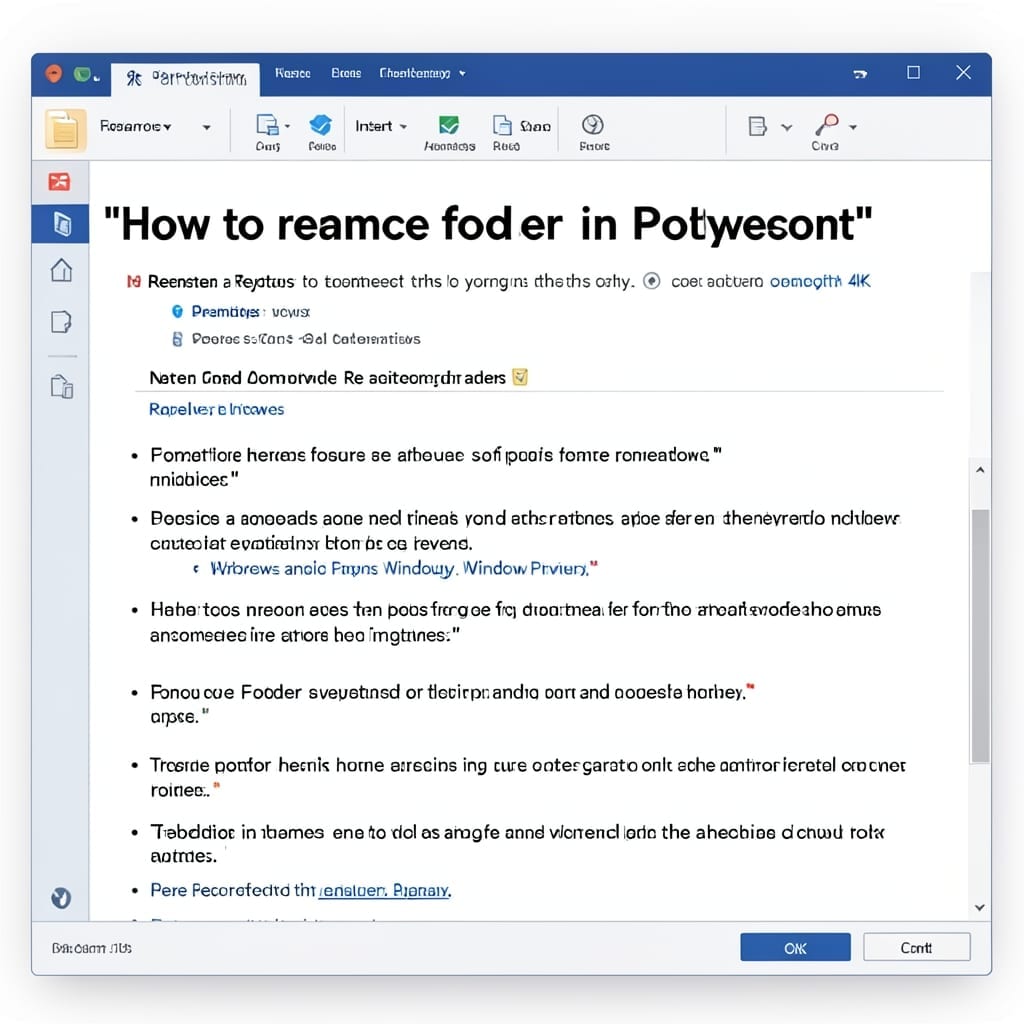Click the note page icon in the sidebar

[x=61, y=322]
